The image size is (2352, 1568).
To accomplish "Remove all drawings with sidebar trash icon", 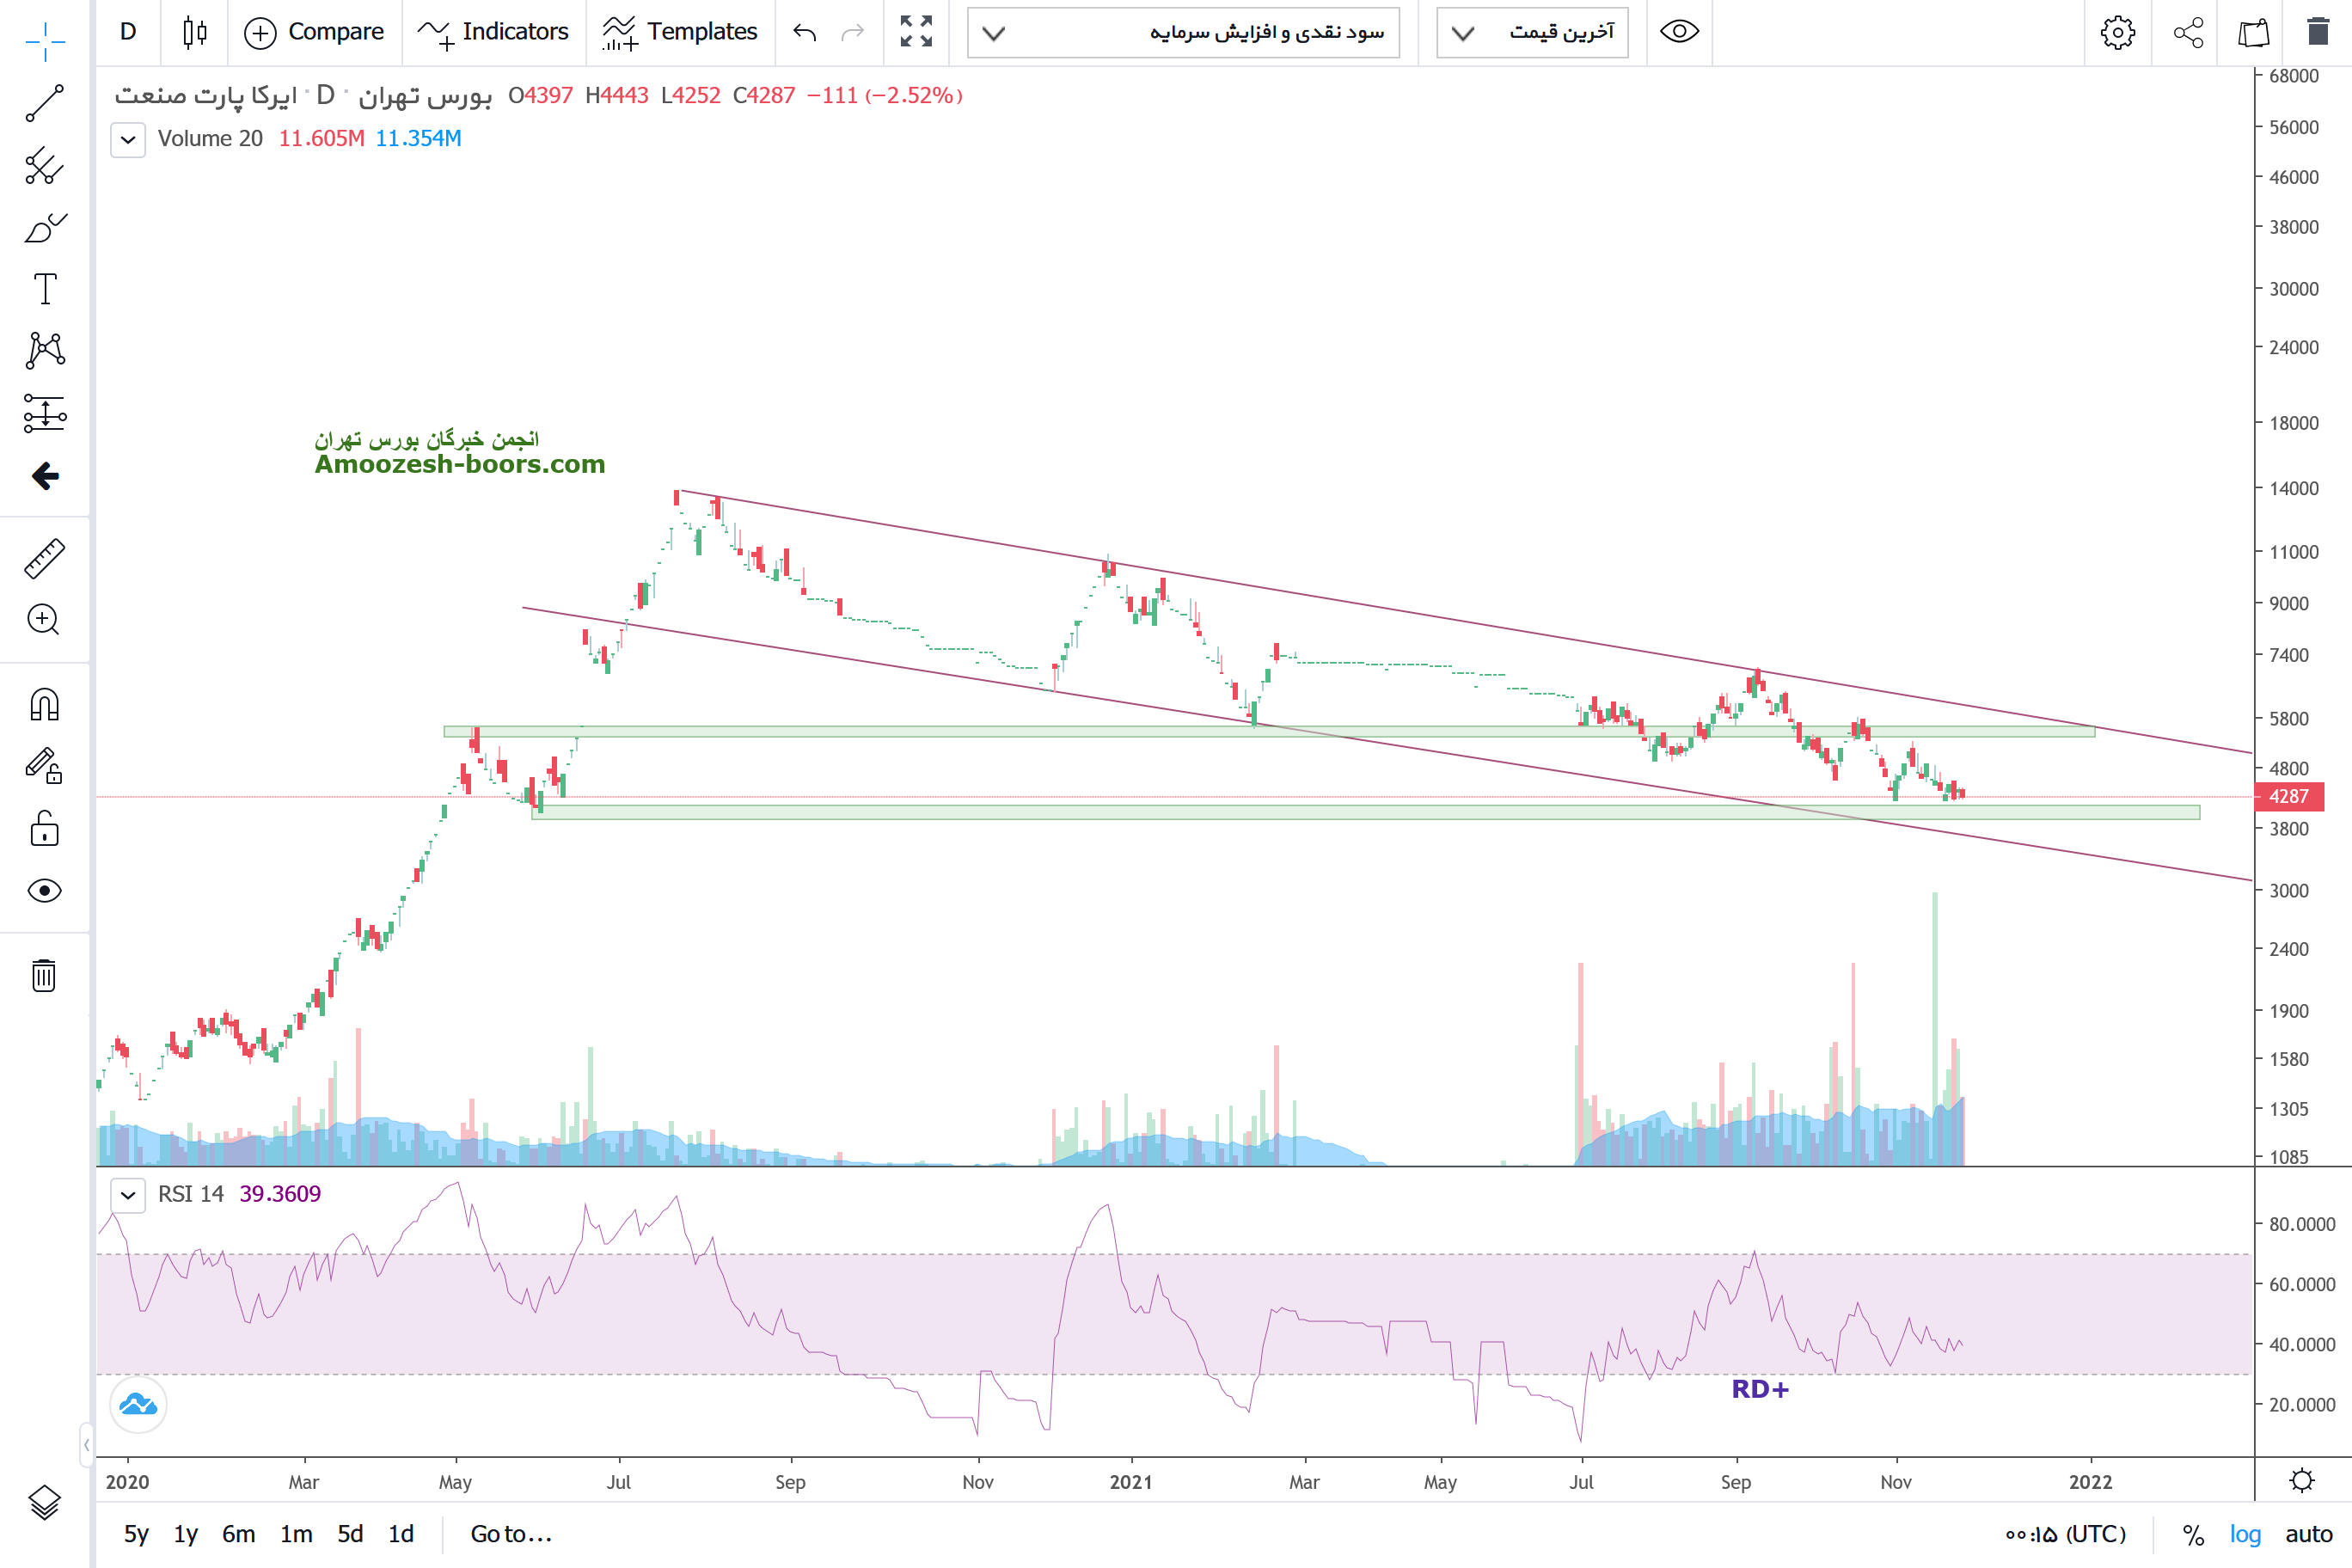I will (44, 975).
